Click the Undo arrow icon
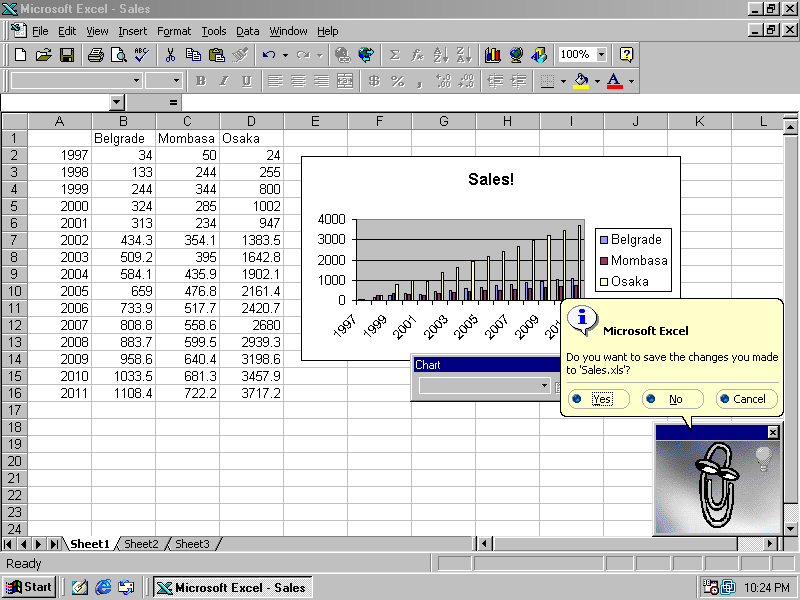 point(269,55)
